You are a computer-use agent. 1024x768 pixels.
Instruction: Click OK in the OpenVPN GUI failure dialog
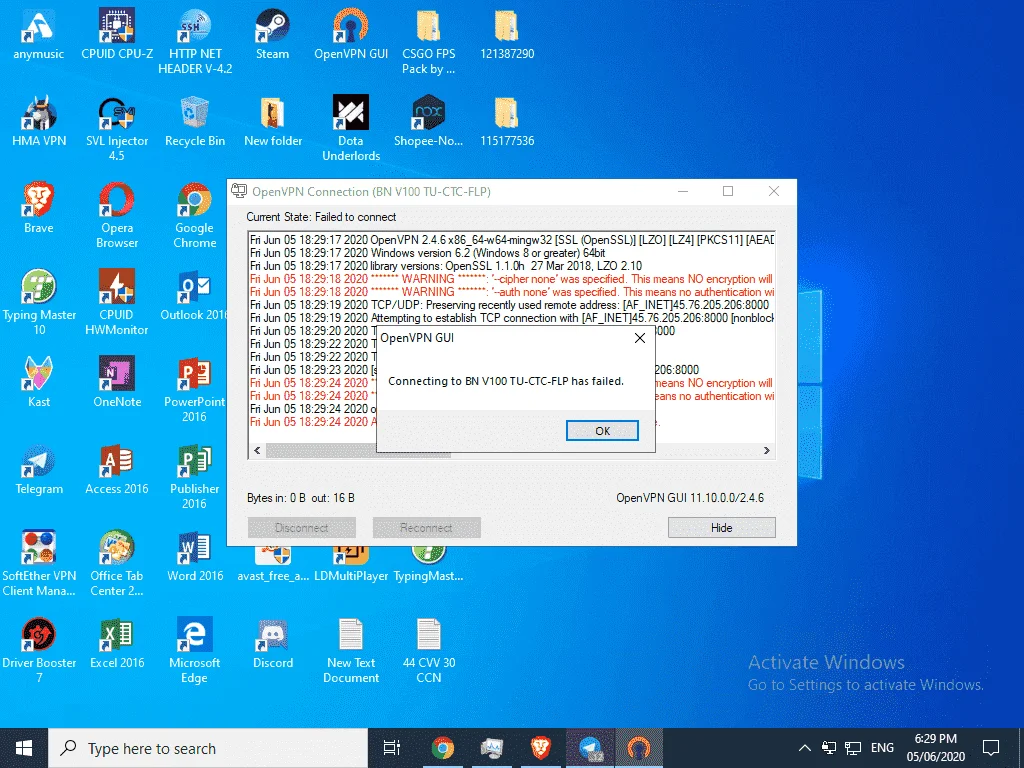(602, 431)
